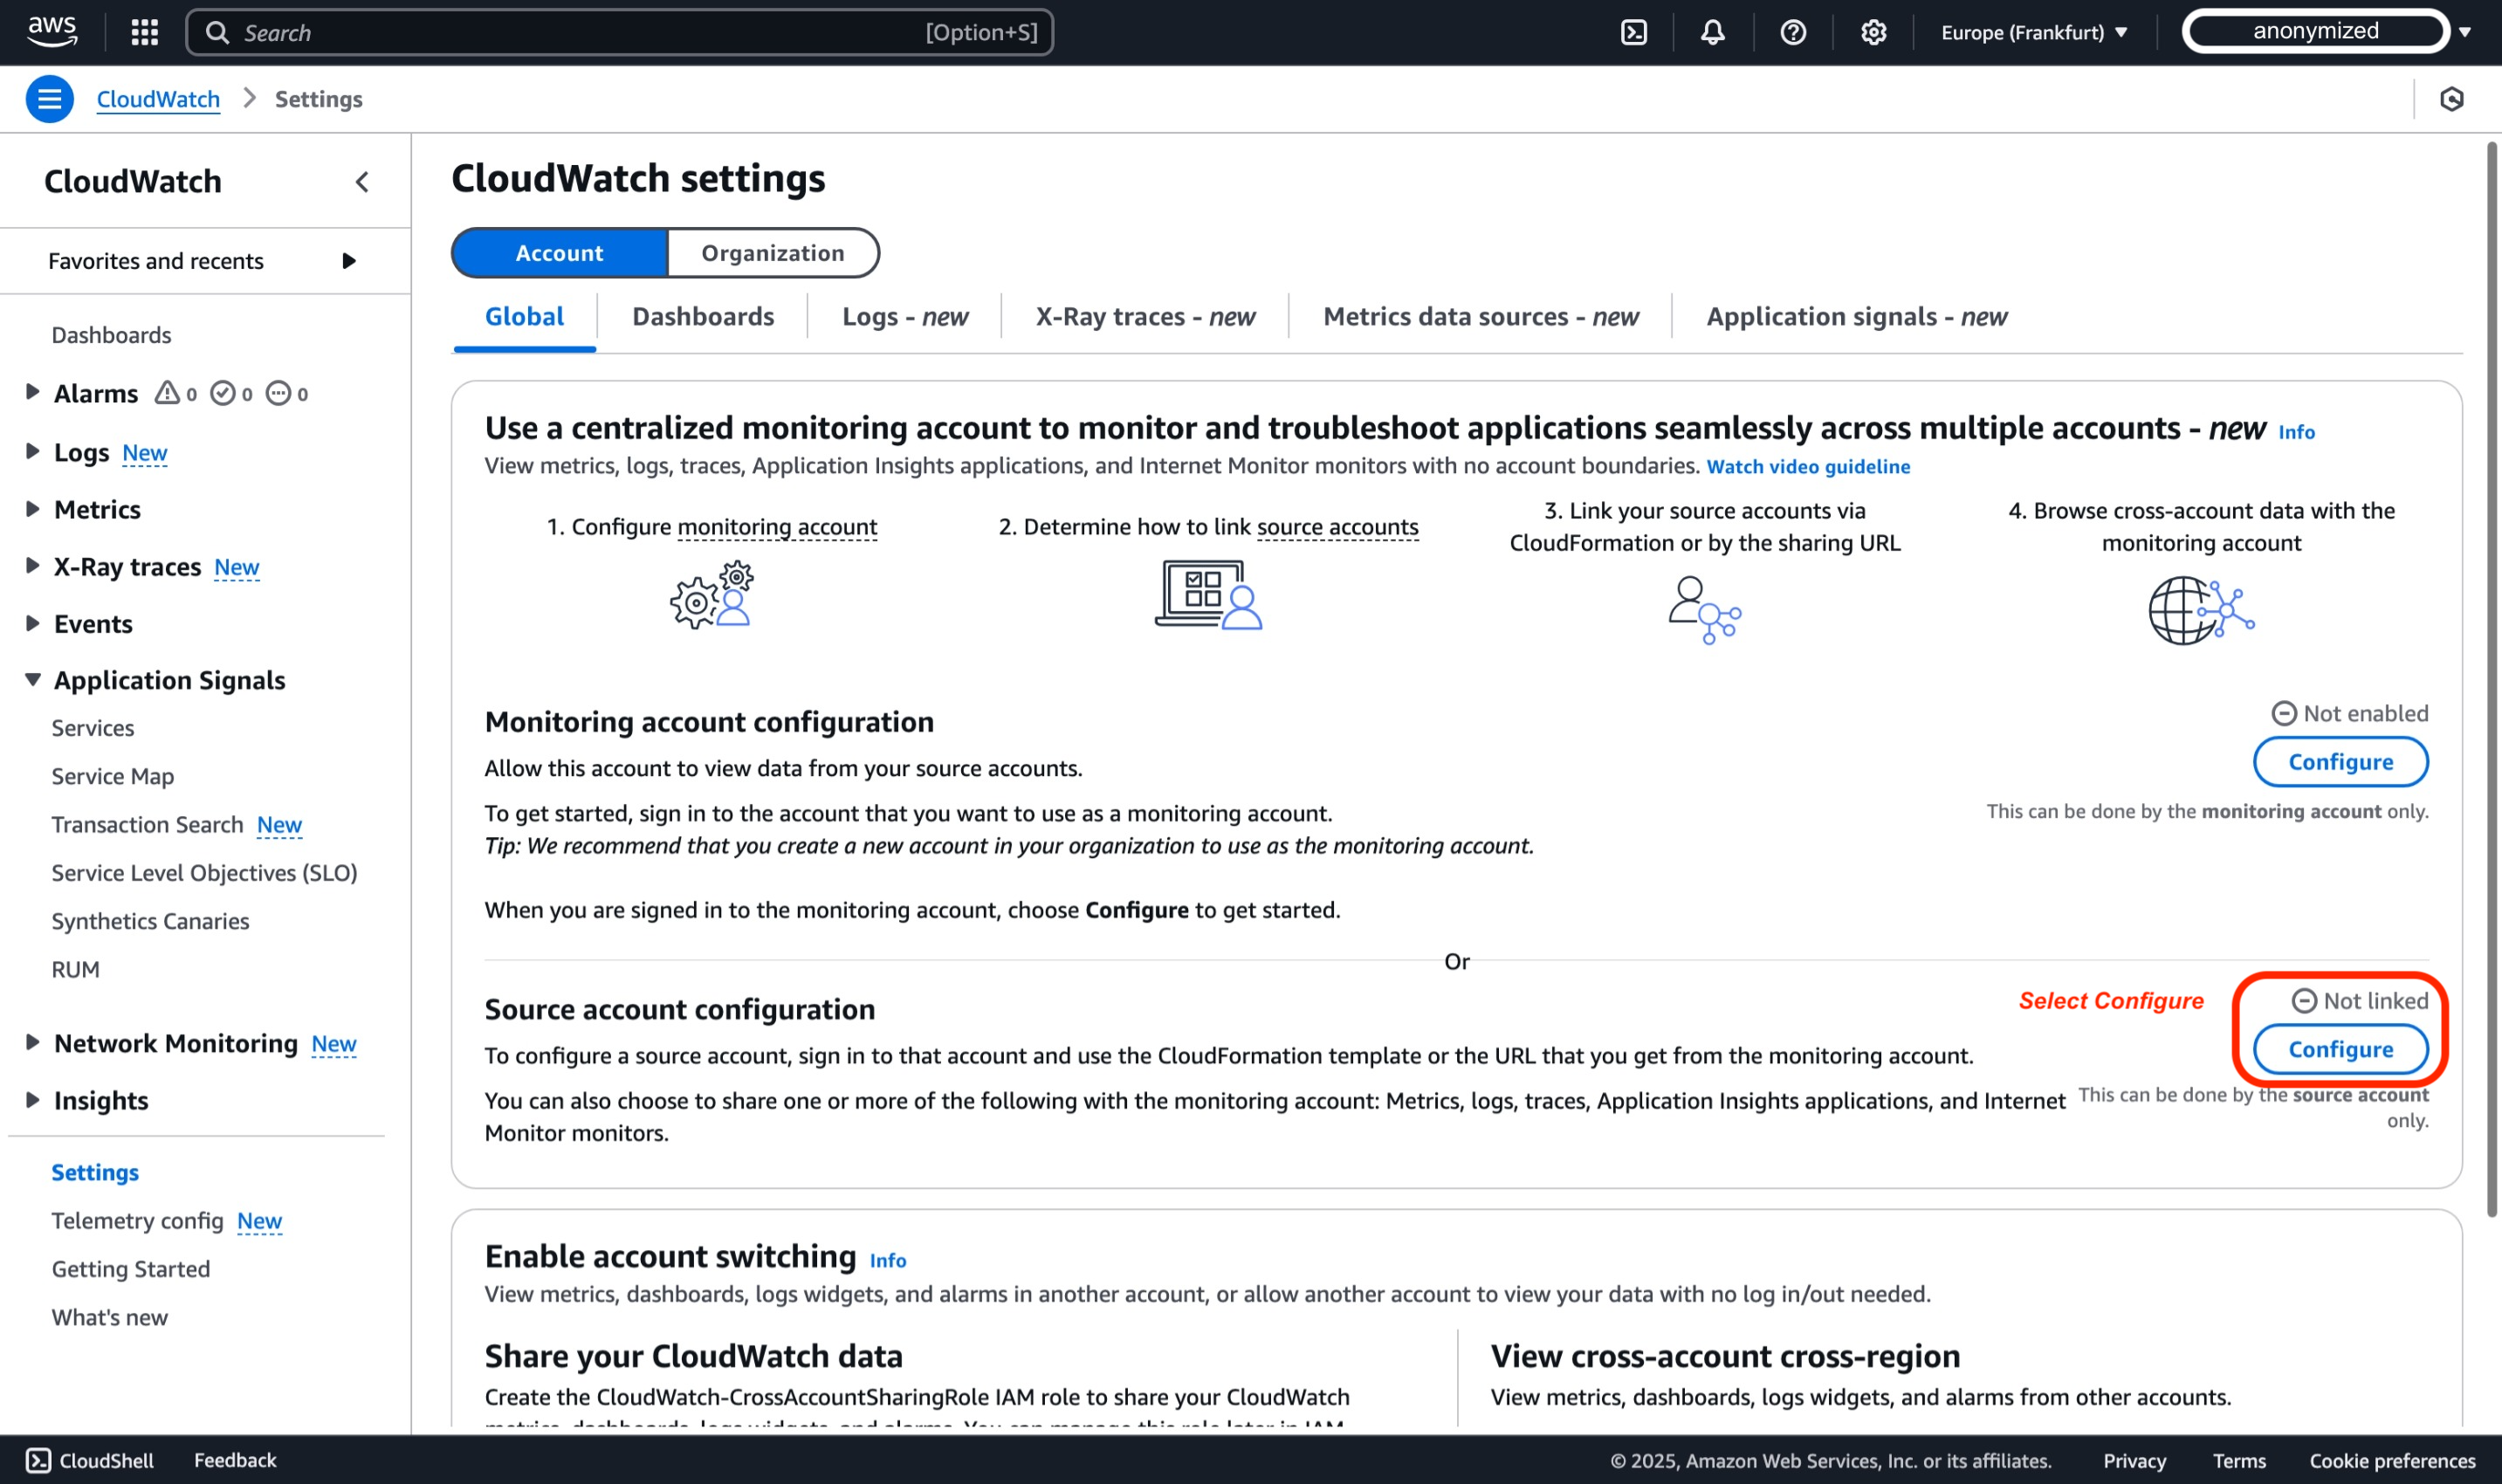This screenshot has width=2502, height=1484.
Task: Expand the Network Monitoring section
Action: (x=32, y=1042)
